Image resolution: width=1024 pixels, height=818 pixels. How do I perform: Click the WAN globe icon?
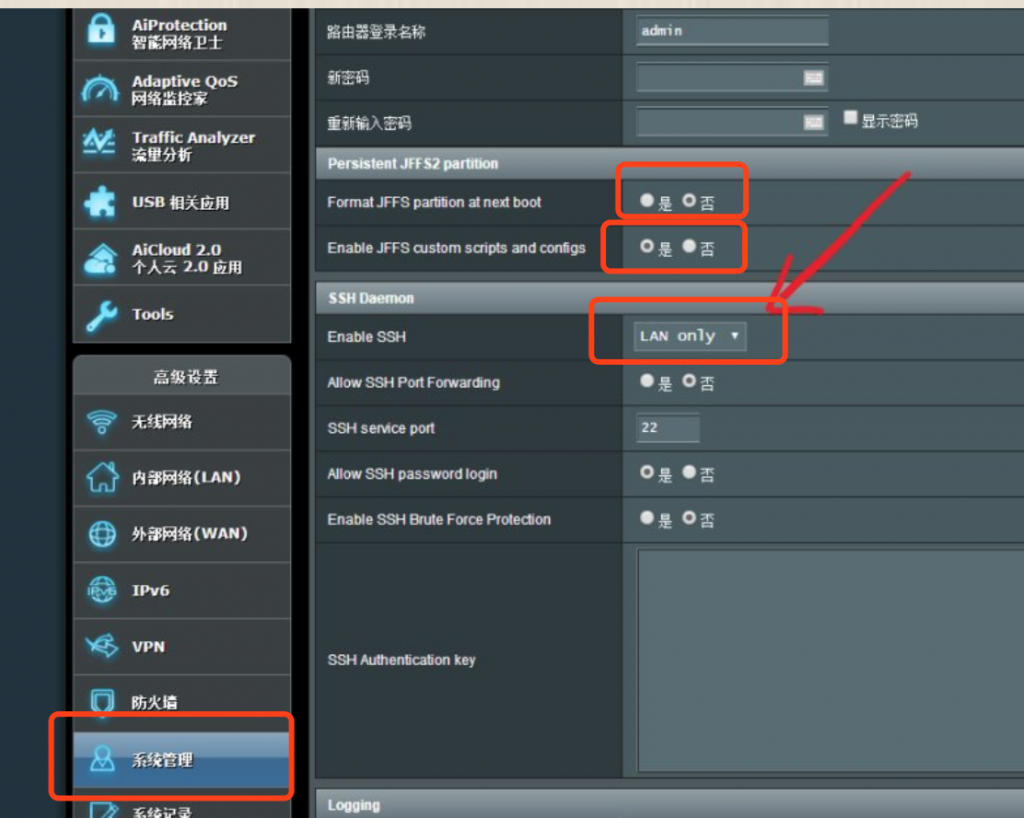click(102, 534)
